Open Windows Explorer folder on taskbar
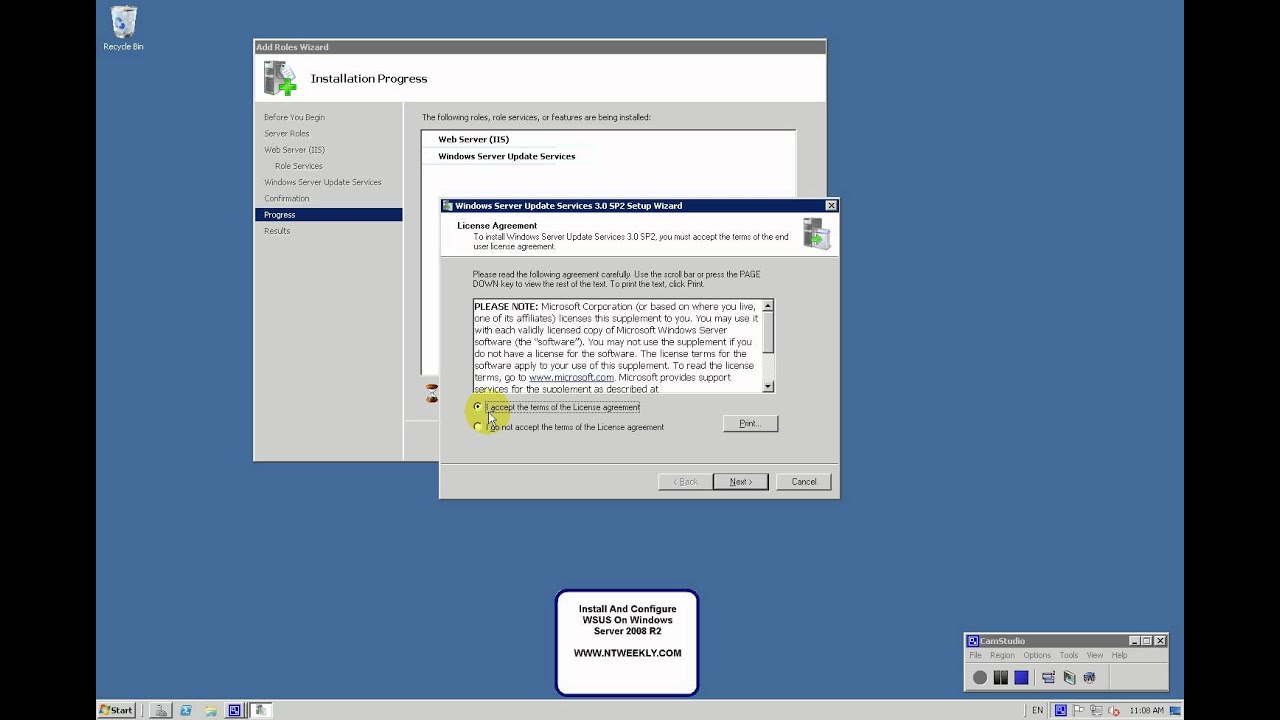 pyautogui.click(x=210, y=710)
